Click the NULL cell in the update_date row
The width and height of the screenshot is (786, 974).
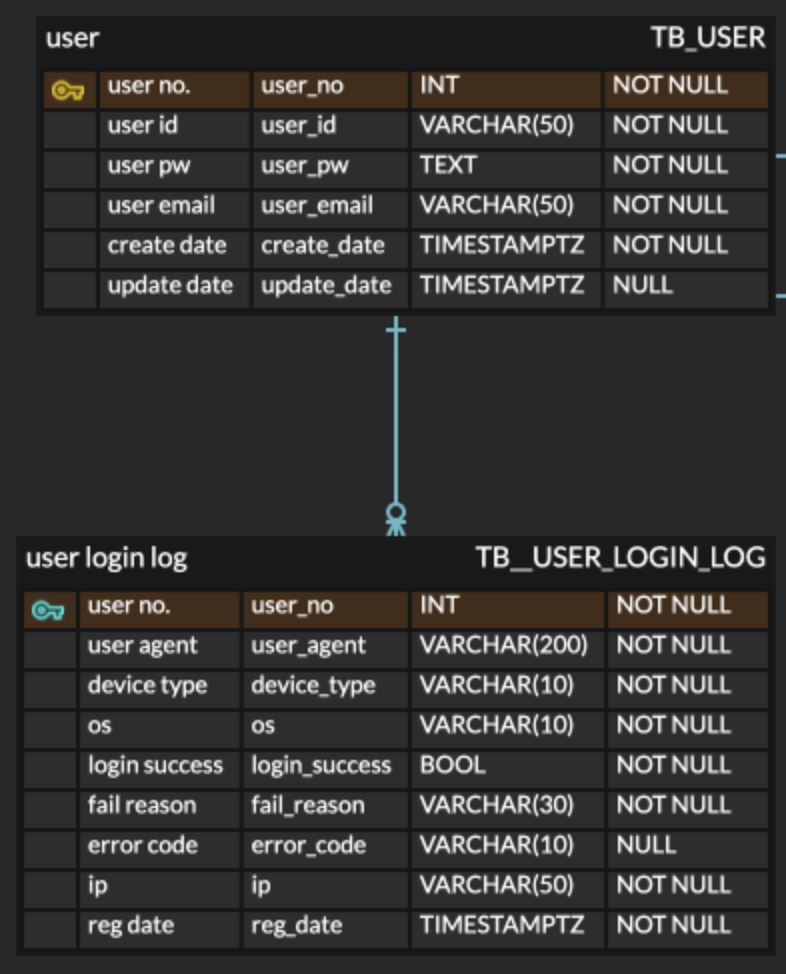pyautogui.click(x=686, y=290)
